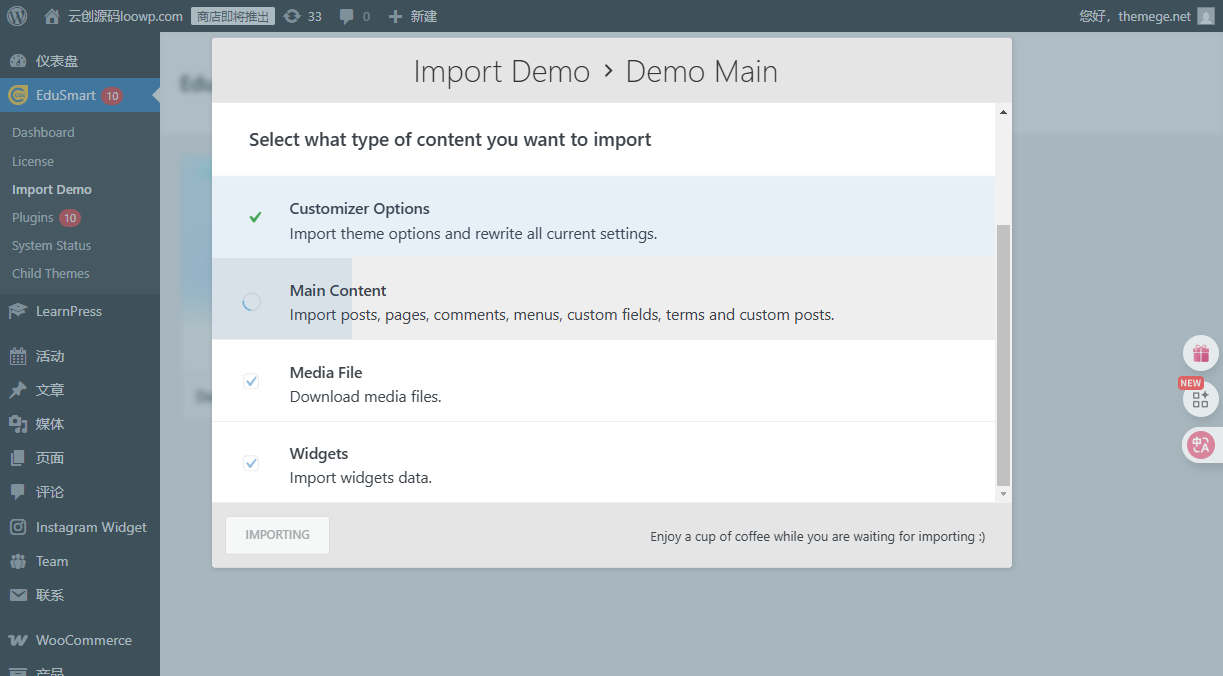Click the modal vertical scrollbar thumb
Screen dimensions: 1223x676
[1003, 355]
